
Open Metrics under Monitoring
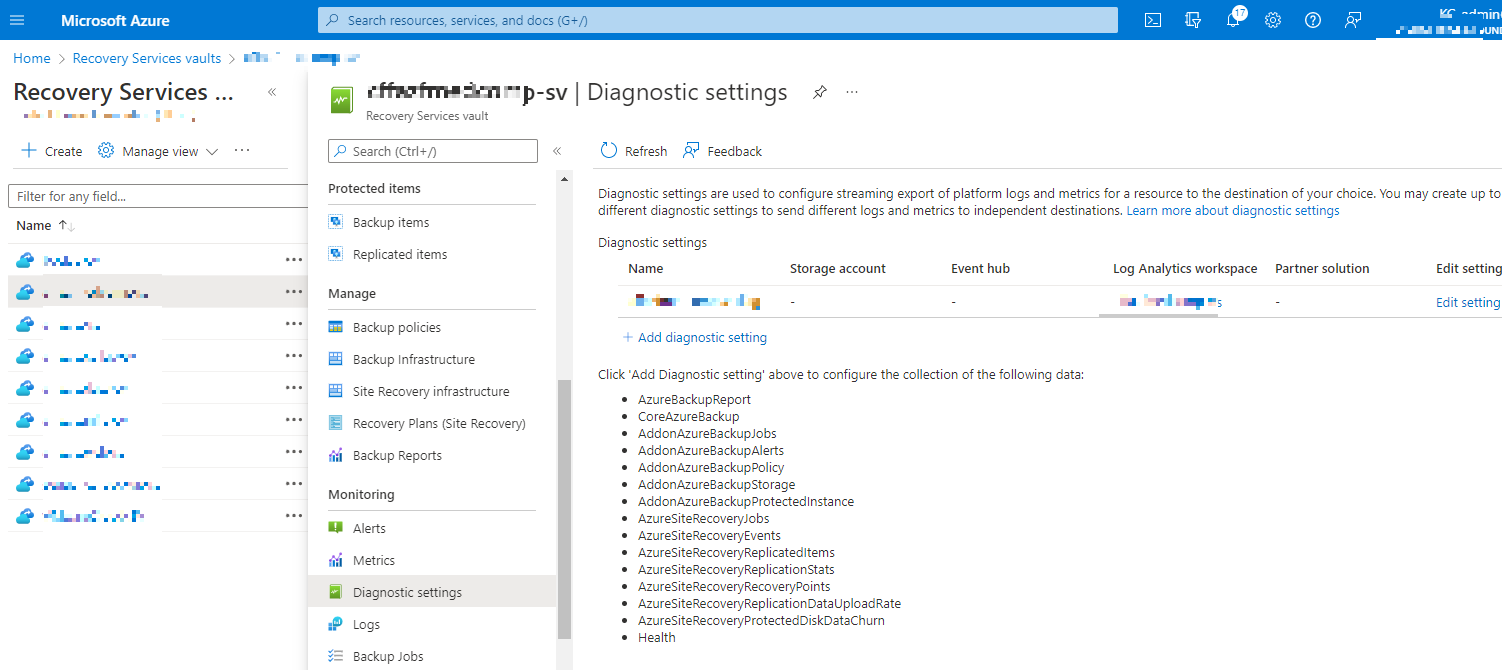(x=374, y=560)
